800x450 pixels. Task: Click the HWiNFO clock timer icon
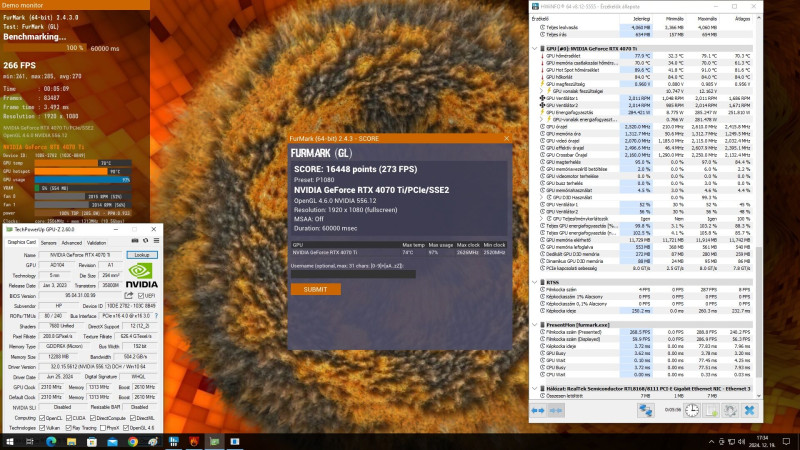pos(692,410)
